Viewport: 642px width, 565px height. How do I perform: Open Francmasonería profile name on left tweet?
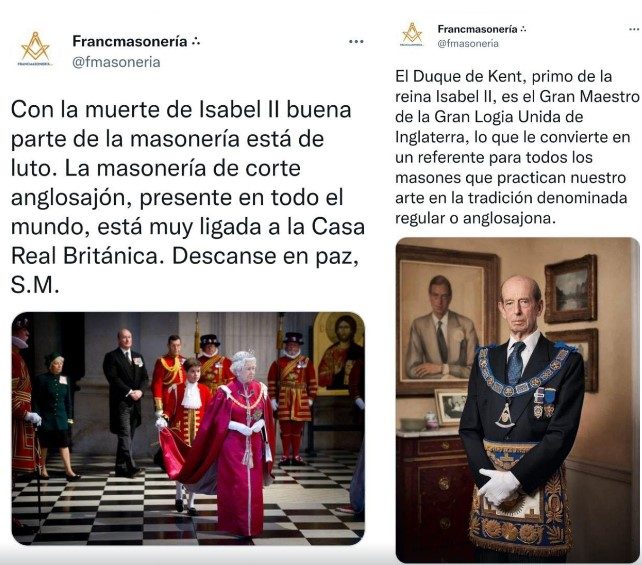pyautogui.click(x=130, y=41)
